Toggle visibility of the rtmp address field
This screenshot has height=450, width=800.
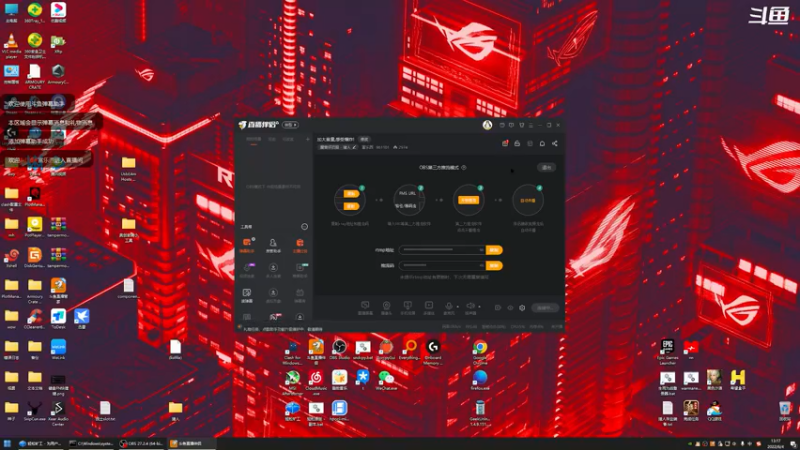481,250
